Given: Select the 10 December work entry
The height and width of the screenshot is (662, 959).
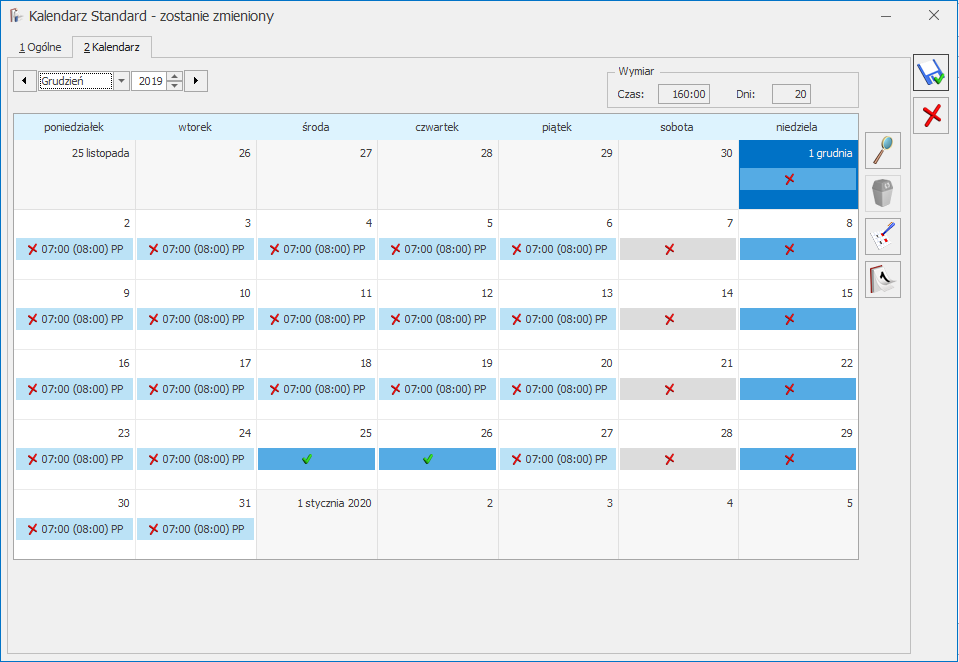Looking at the screenshot, I should point(195,319).
